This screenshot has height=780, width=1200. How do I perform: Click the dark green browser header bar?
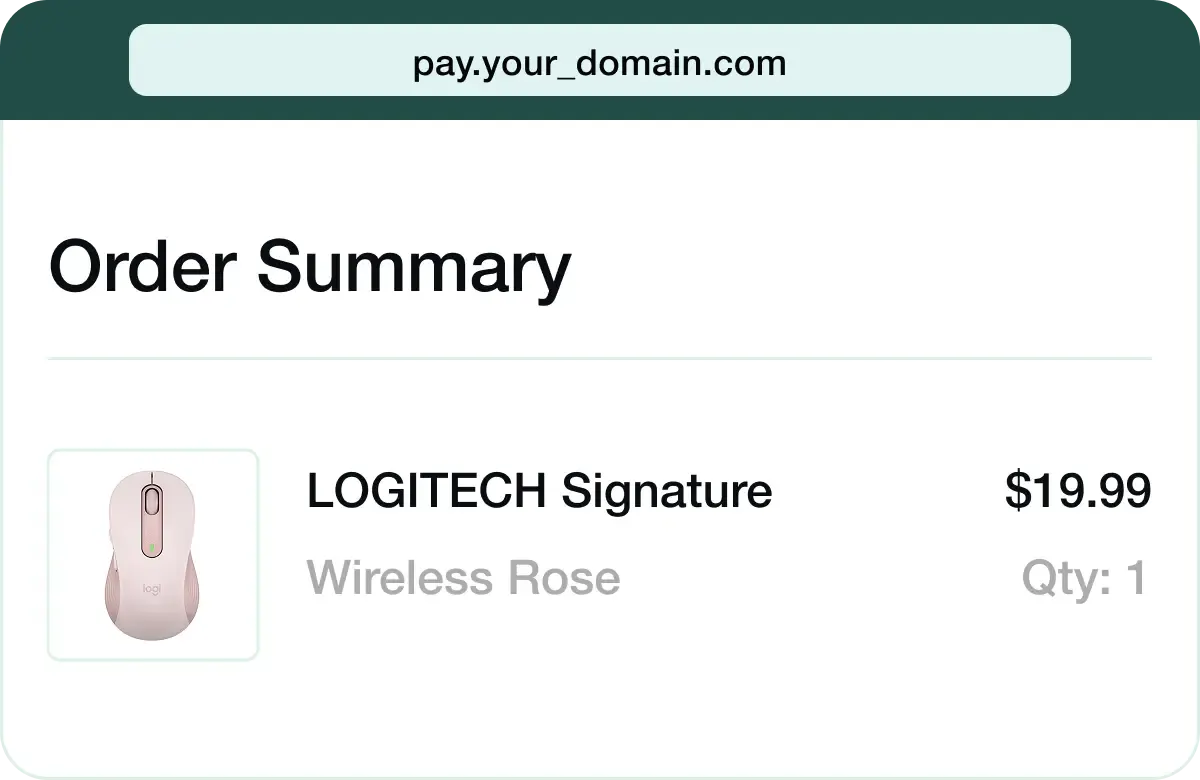point(60,60)
